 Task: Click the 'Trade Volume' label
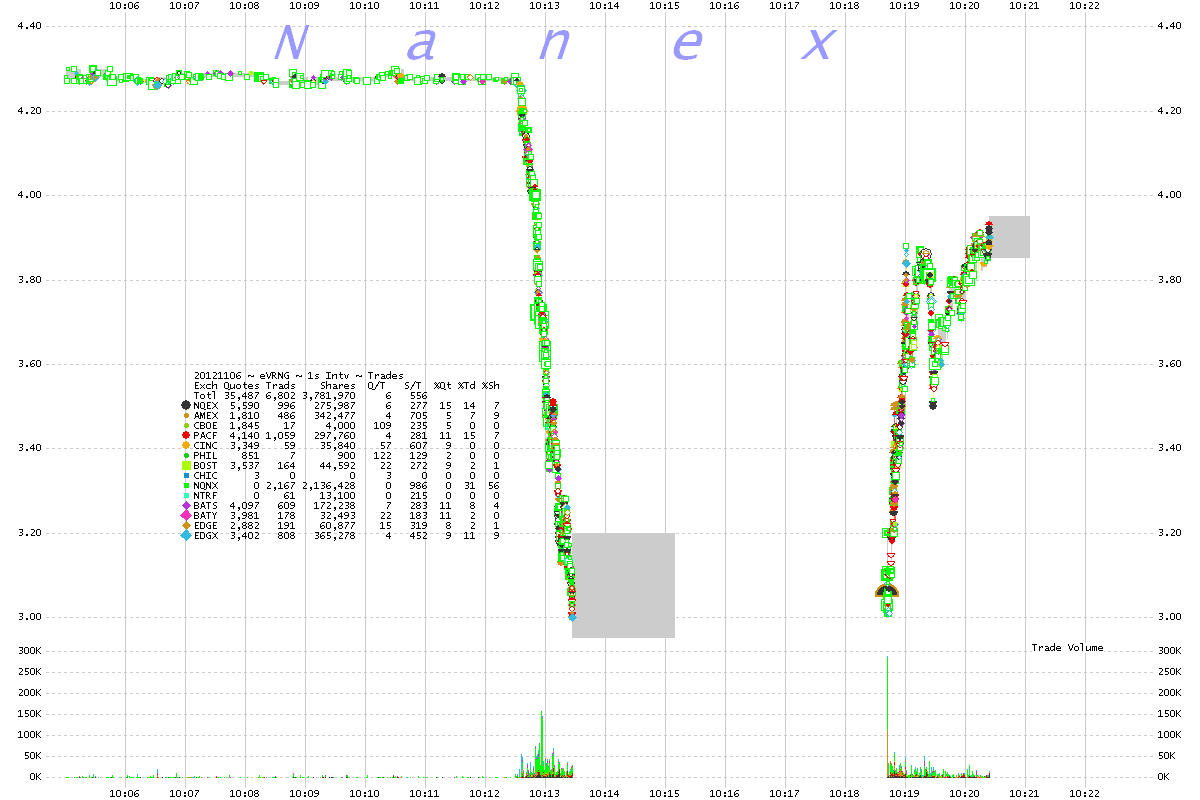click(1068, 648)
